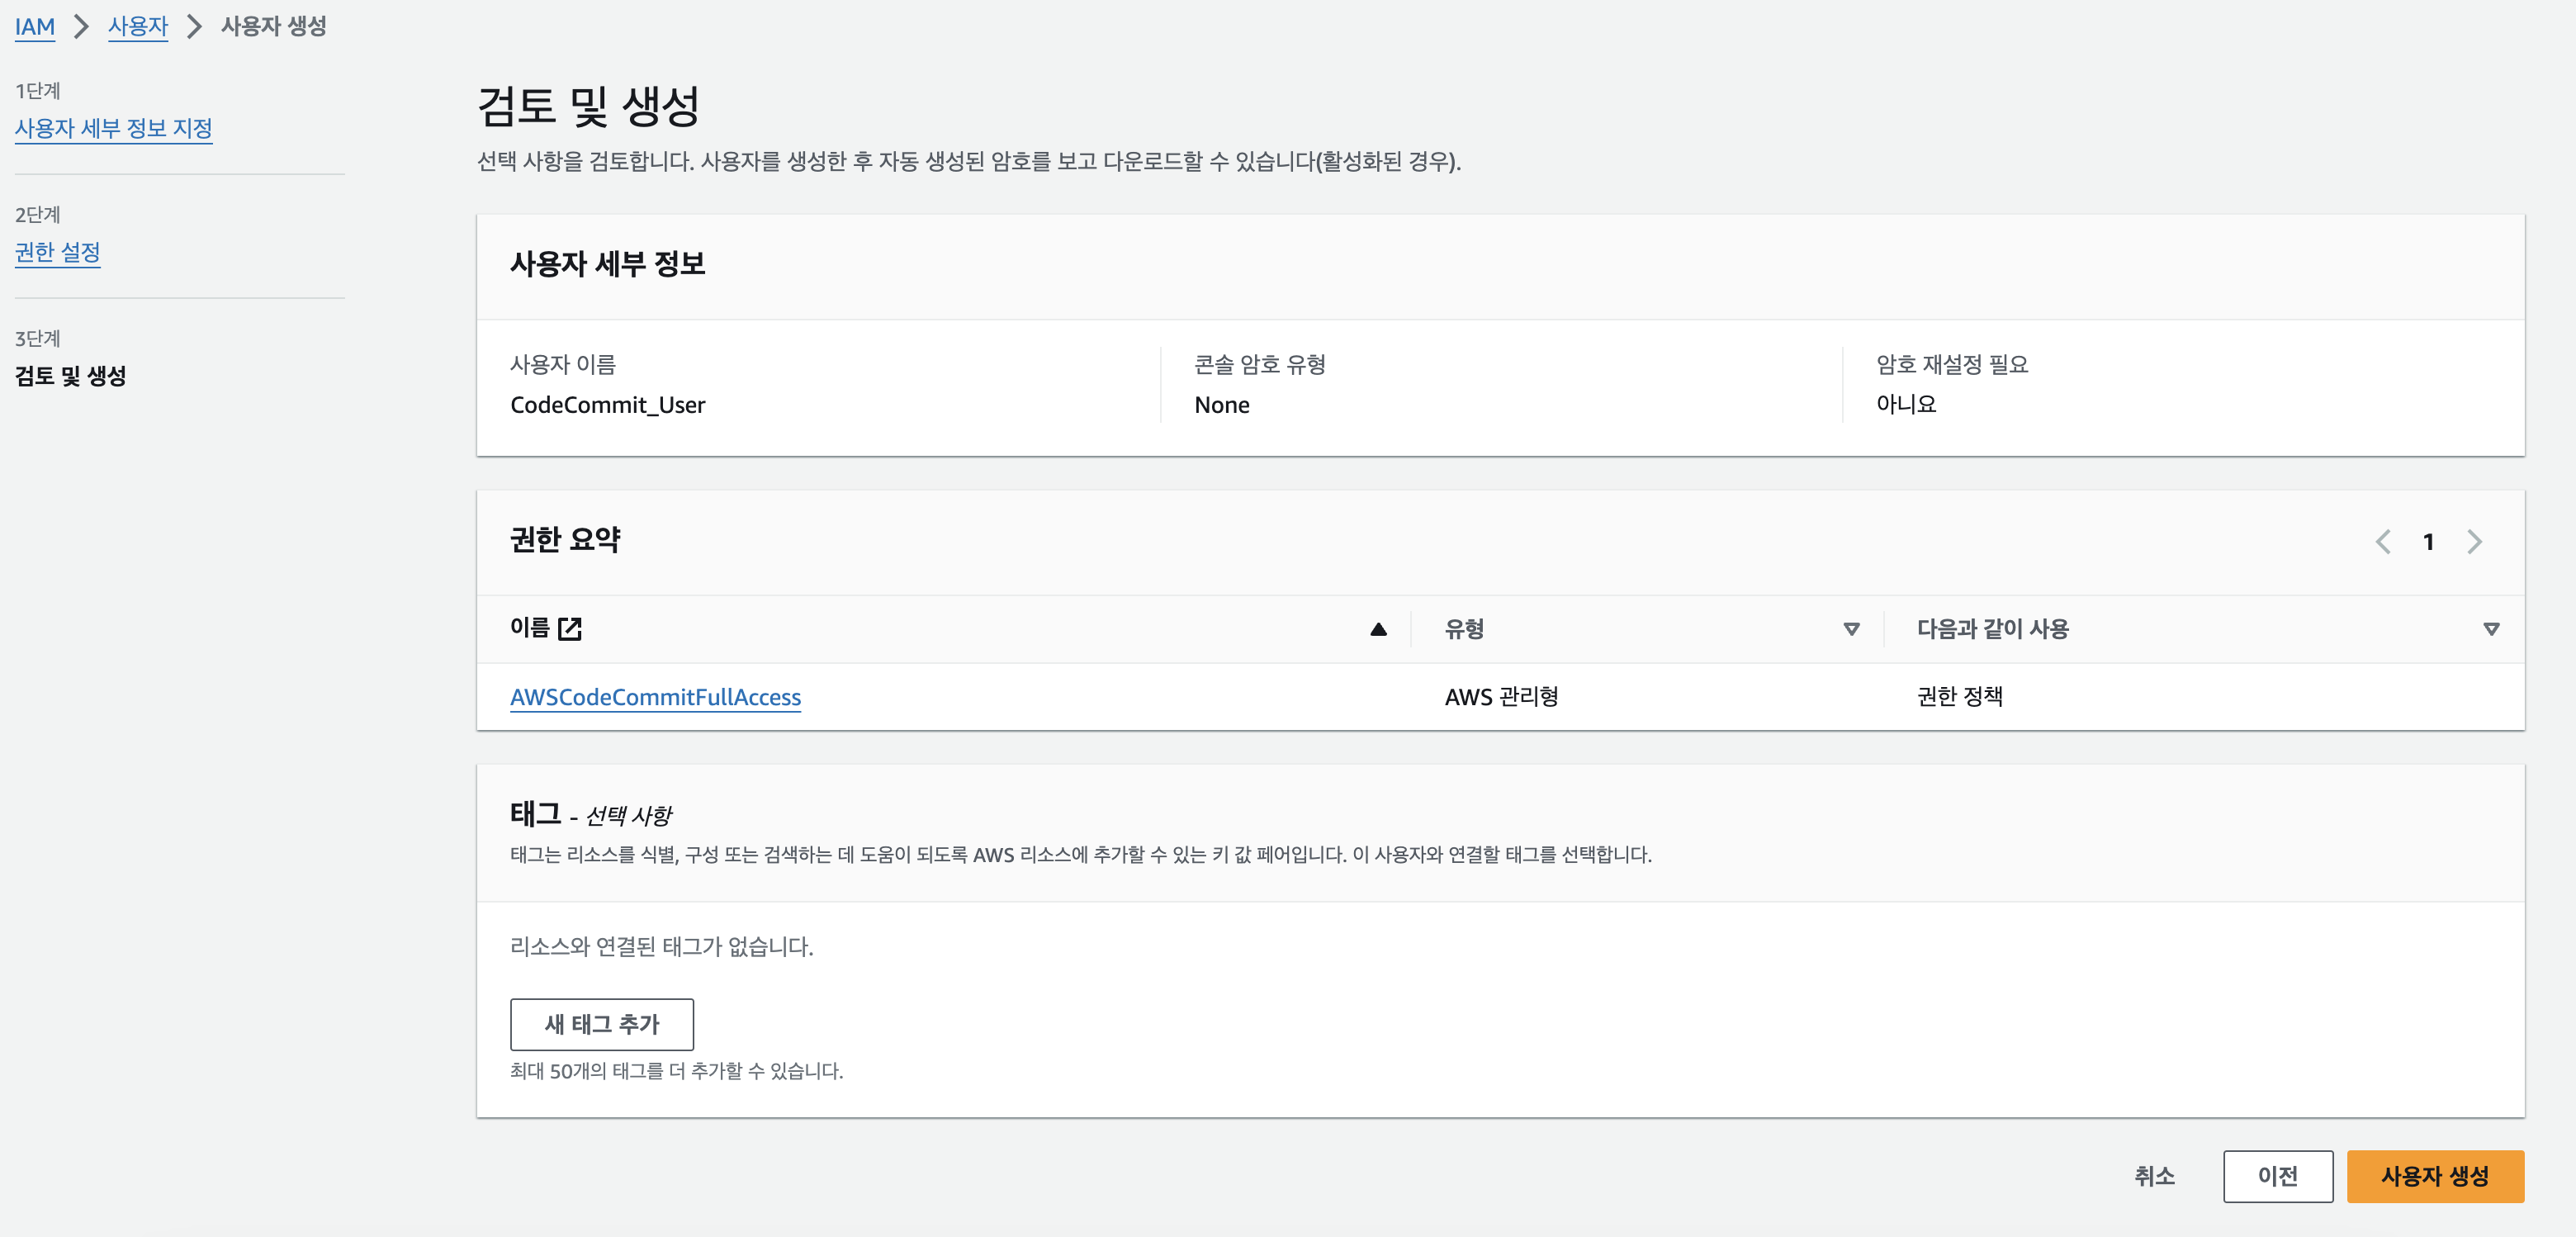Click the external link icon next to 이름
The height and width of the screenshot is (1237, 2576).
(x=570, y=629)
